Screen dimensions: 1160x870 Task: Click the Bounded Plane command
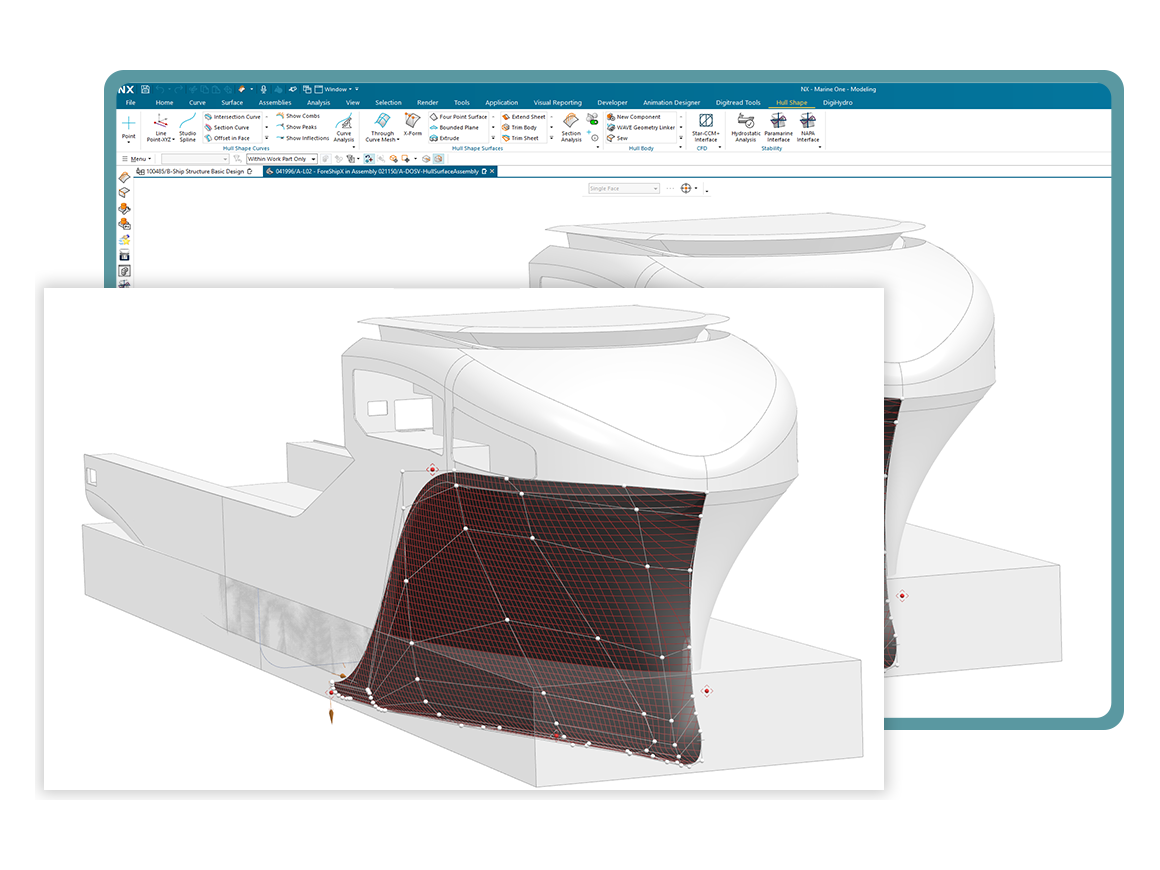pos(454,127)
